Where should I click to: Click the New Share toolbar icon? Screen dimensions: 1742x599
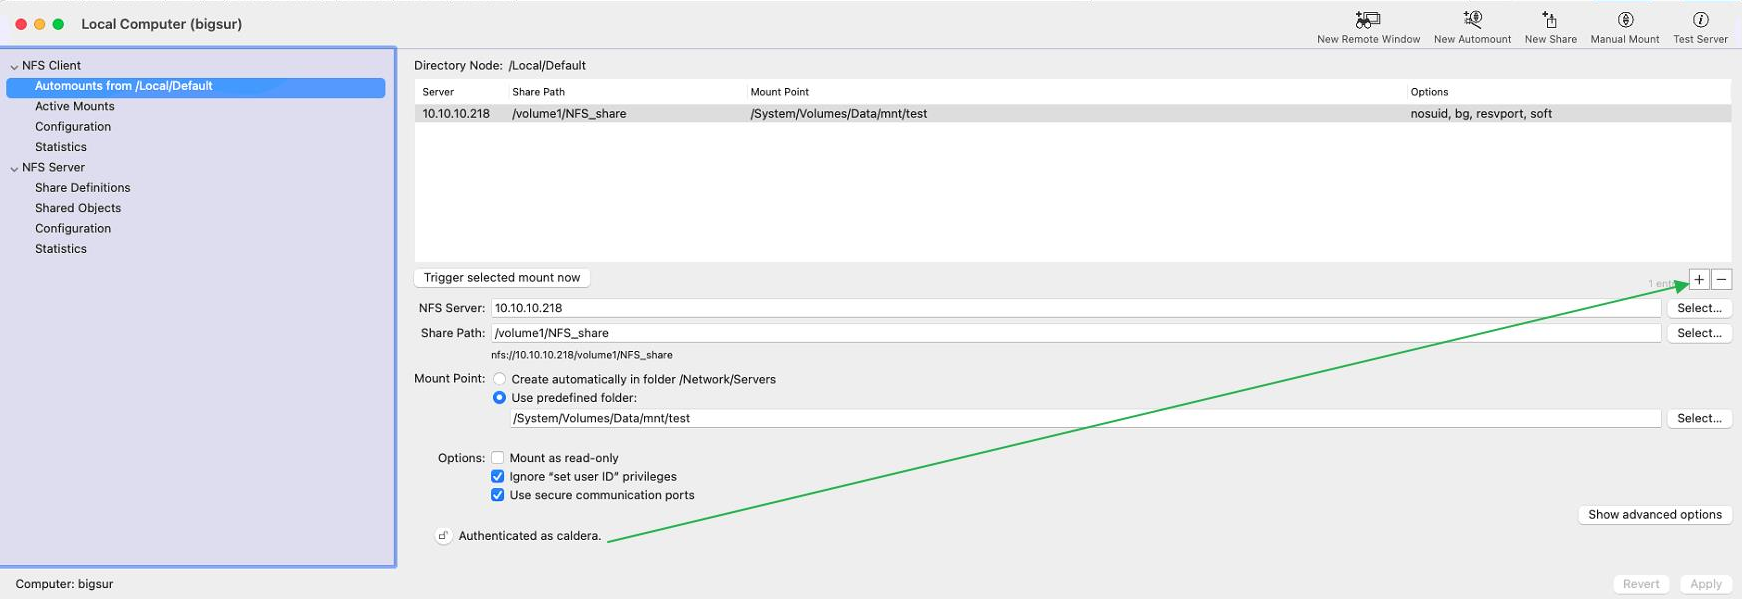pyautogui.click(x=1549, y=20)
